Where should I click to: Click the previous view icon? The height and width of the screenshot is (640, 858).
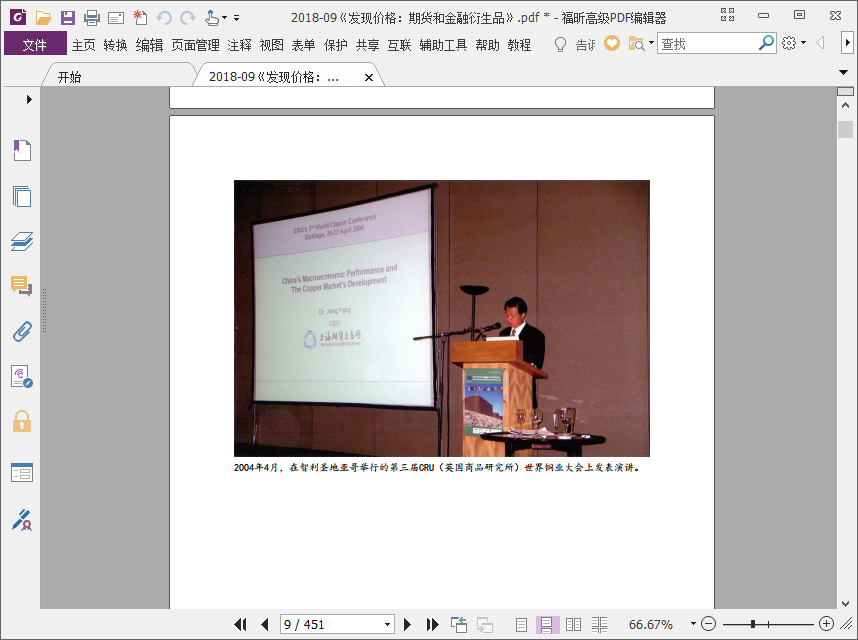pos(459,624)
